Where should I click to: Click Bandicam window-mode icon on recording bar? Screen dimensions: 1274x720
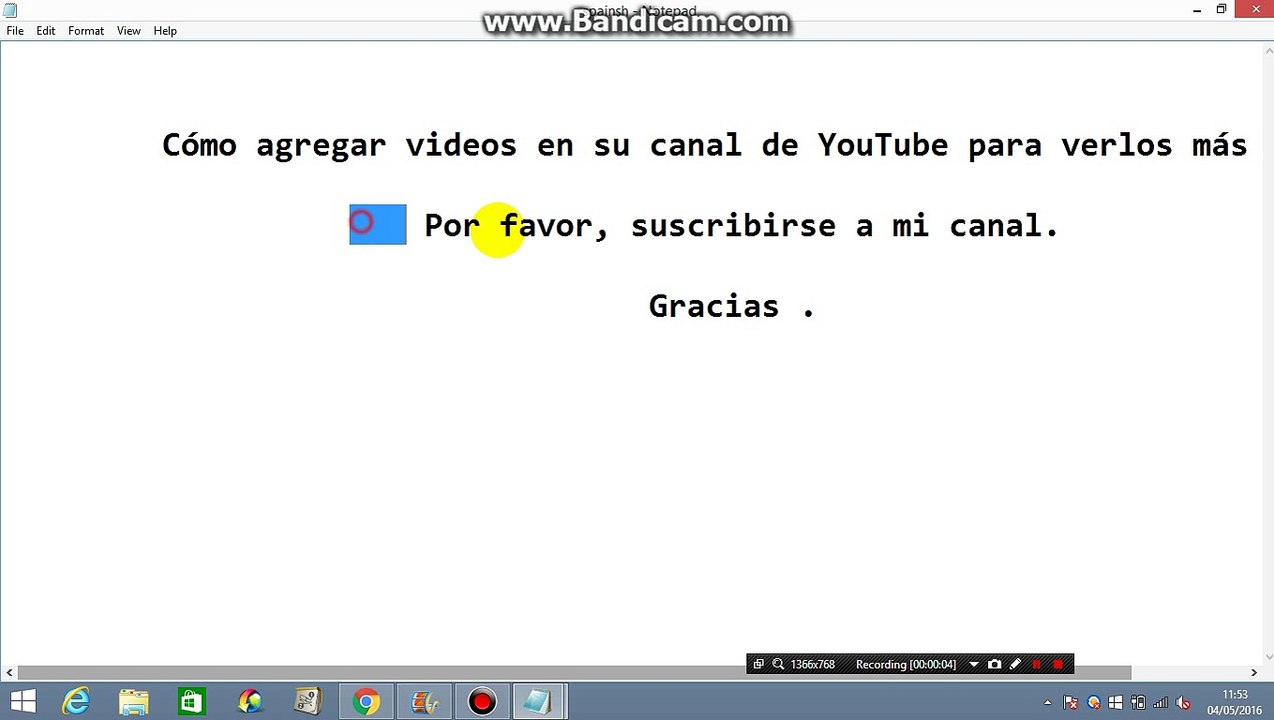pyautogui.click(x=758, y=664)
